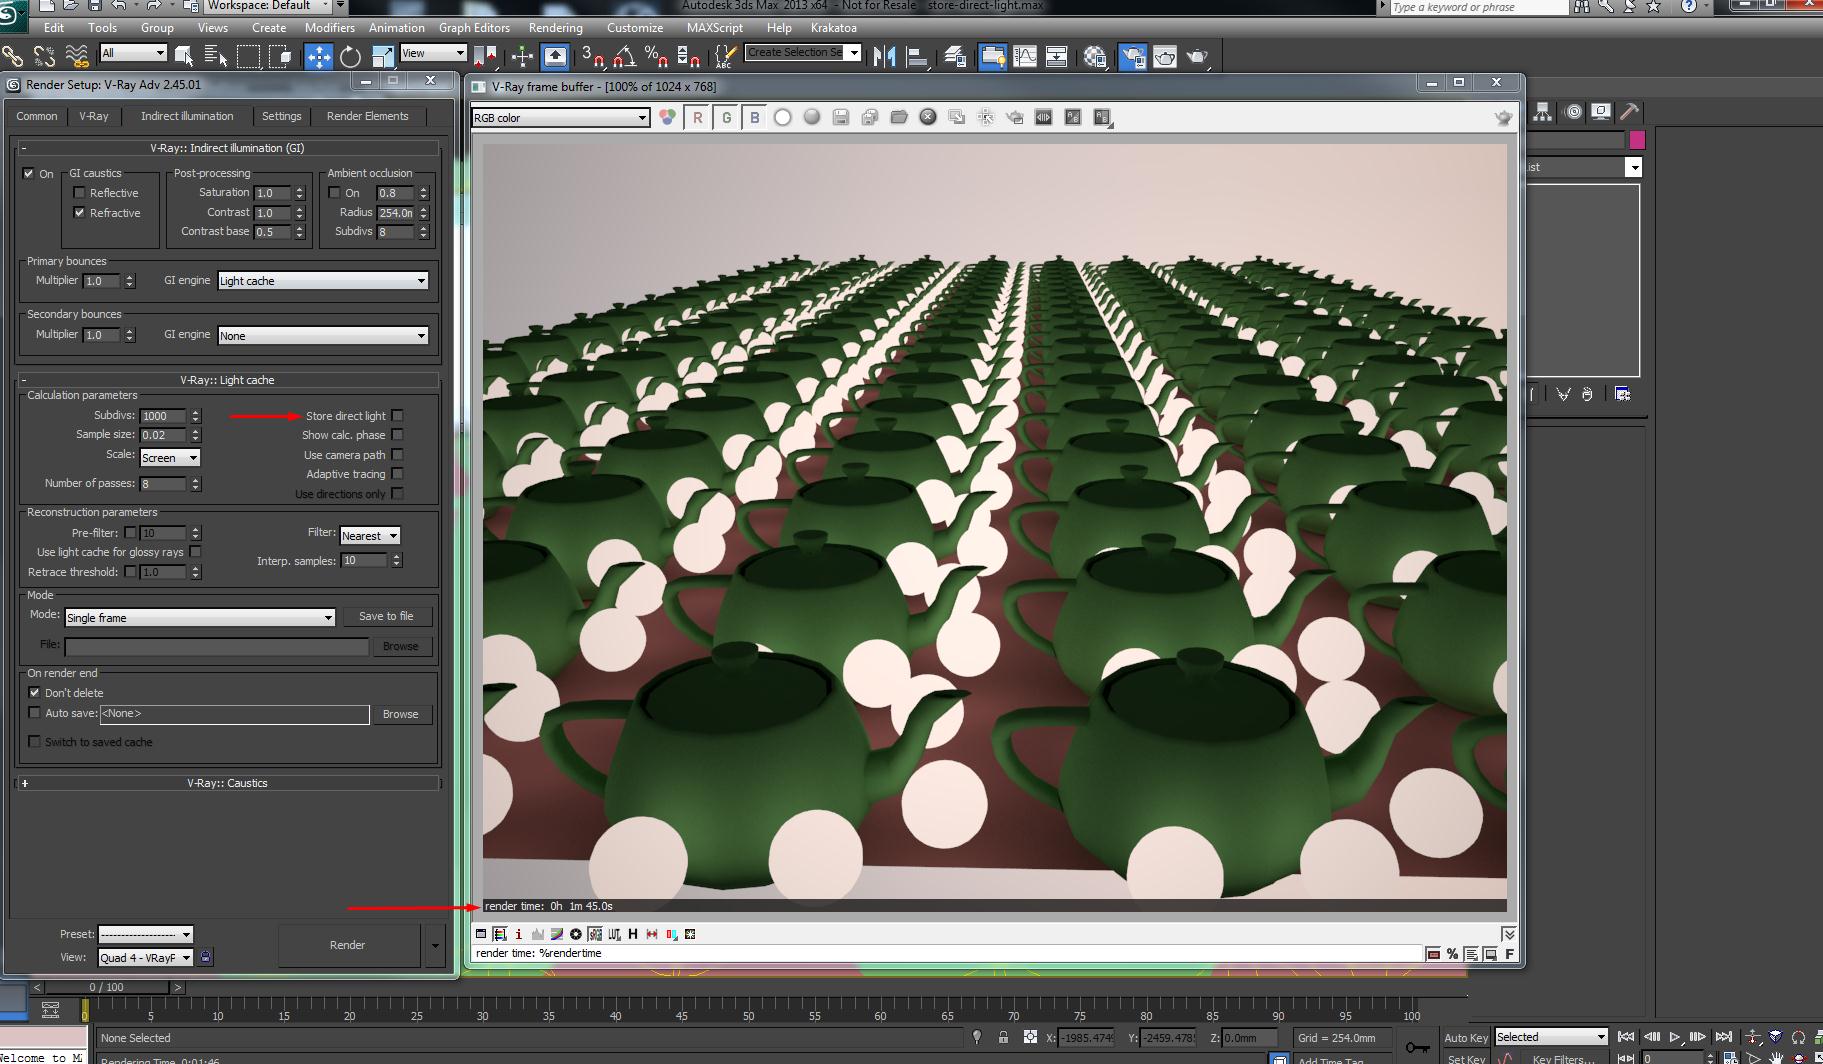This screenshot has height=1064, width=1823.
Task: Click the Subdivs 1000 input field
Action: [x=163, y=416]
